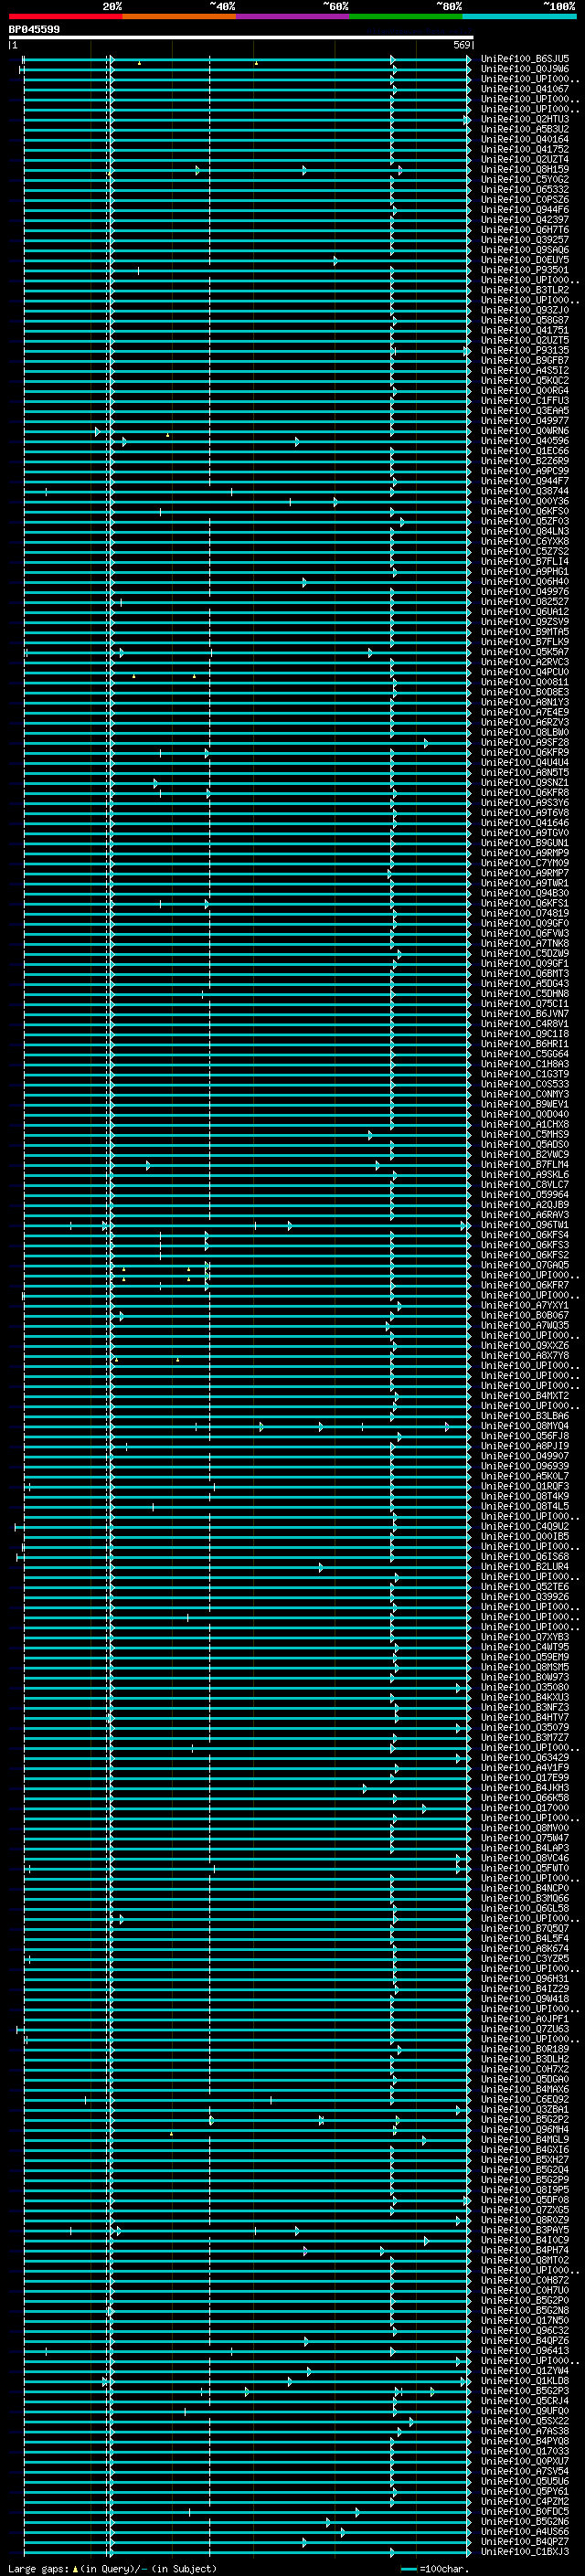Open entry UniRef100_B2VWC9

pos(525,1154)
